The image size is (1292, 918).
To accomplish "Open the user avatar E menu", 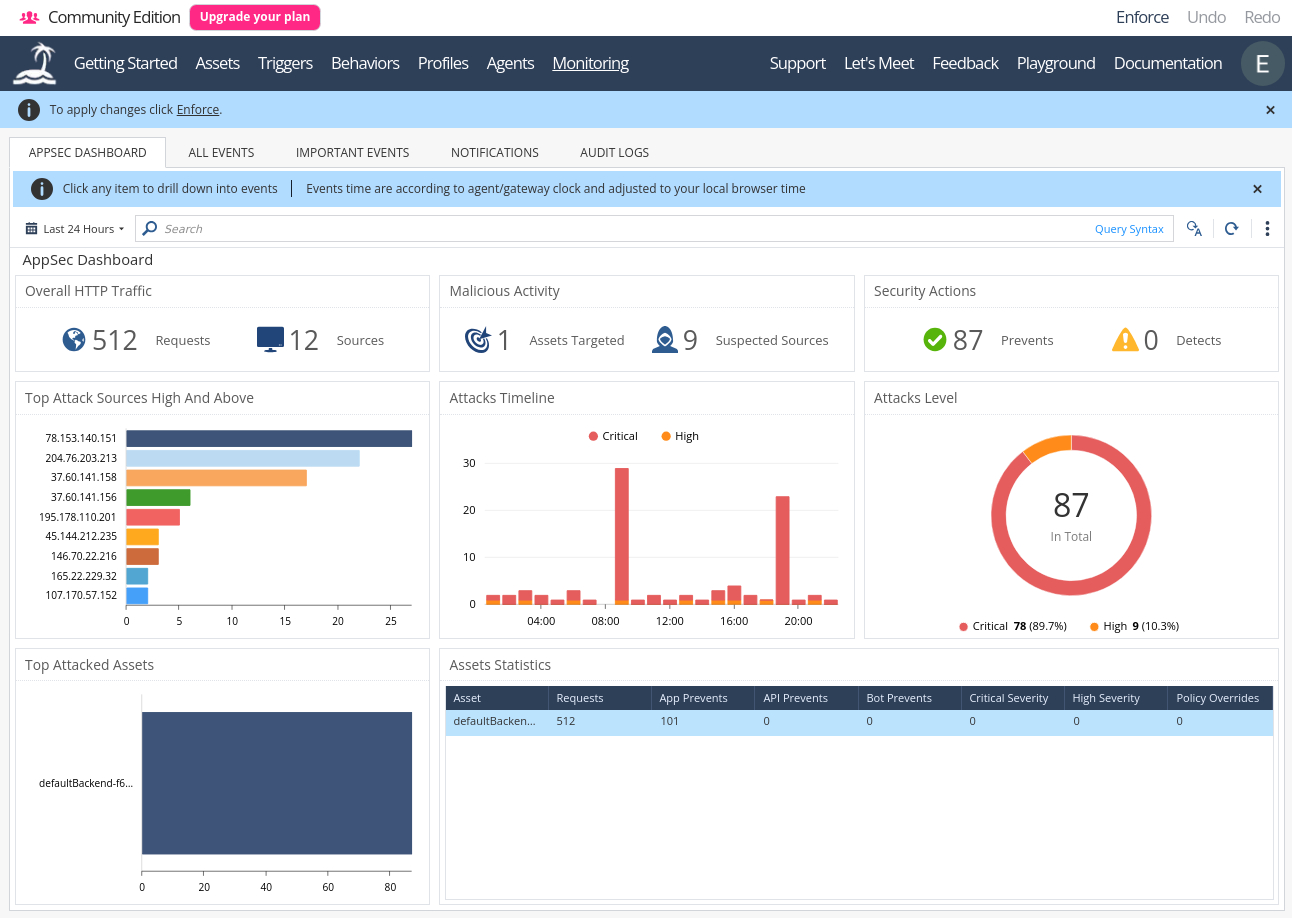I will [1262, 64].
